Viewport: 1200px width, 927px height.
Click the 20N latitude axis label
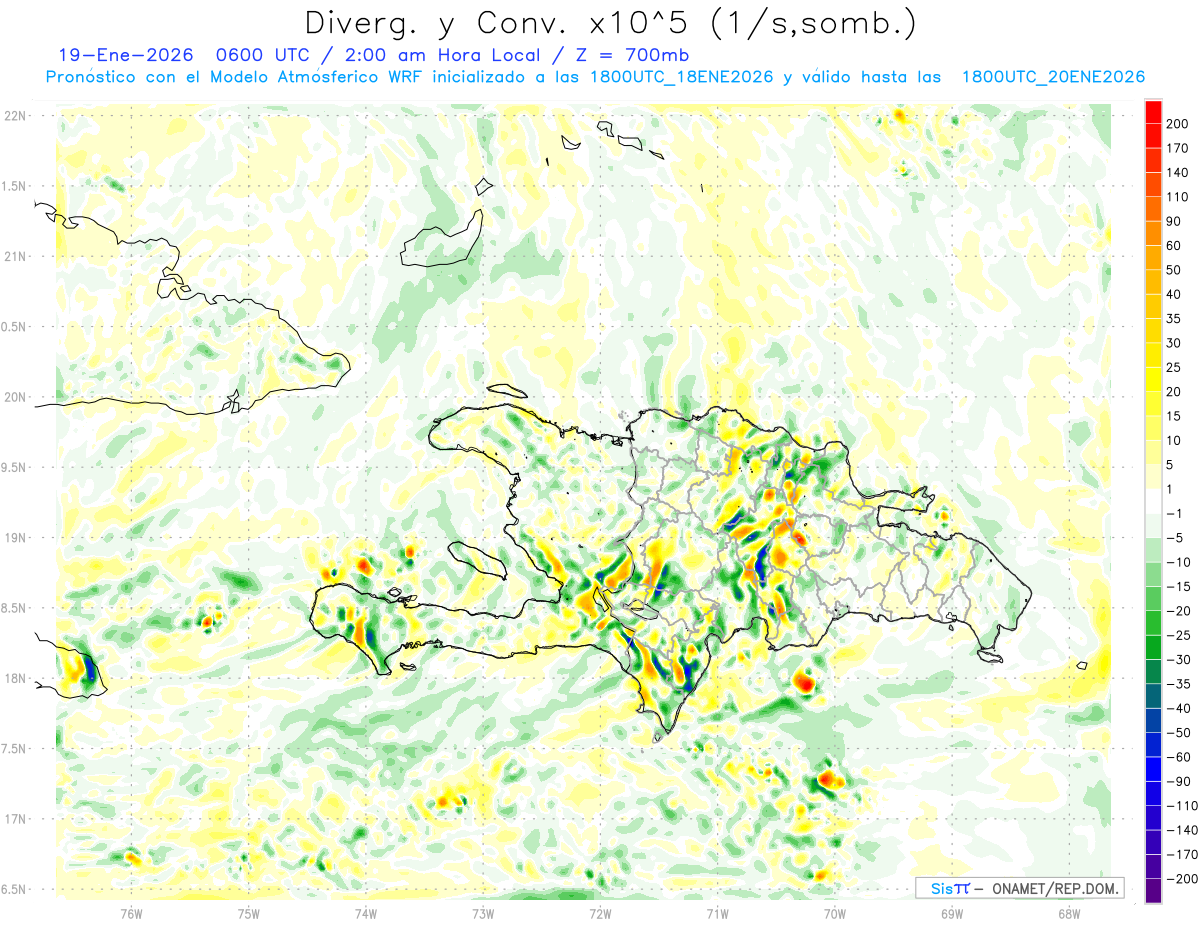tap(14, 397)
